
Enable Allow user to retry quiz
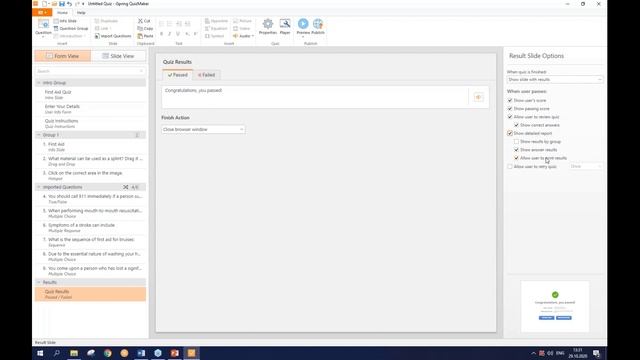click(510, 167)
